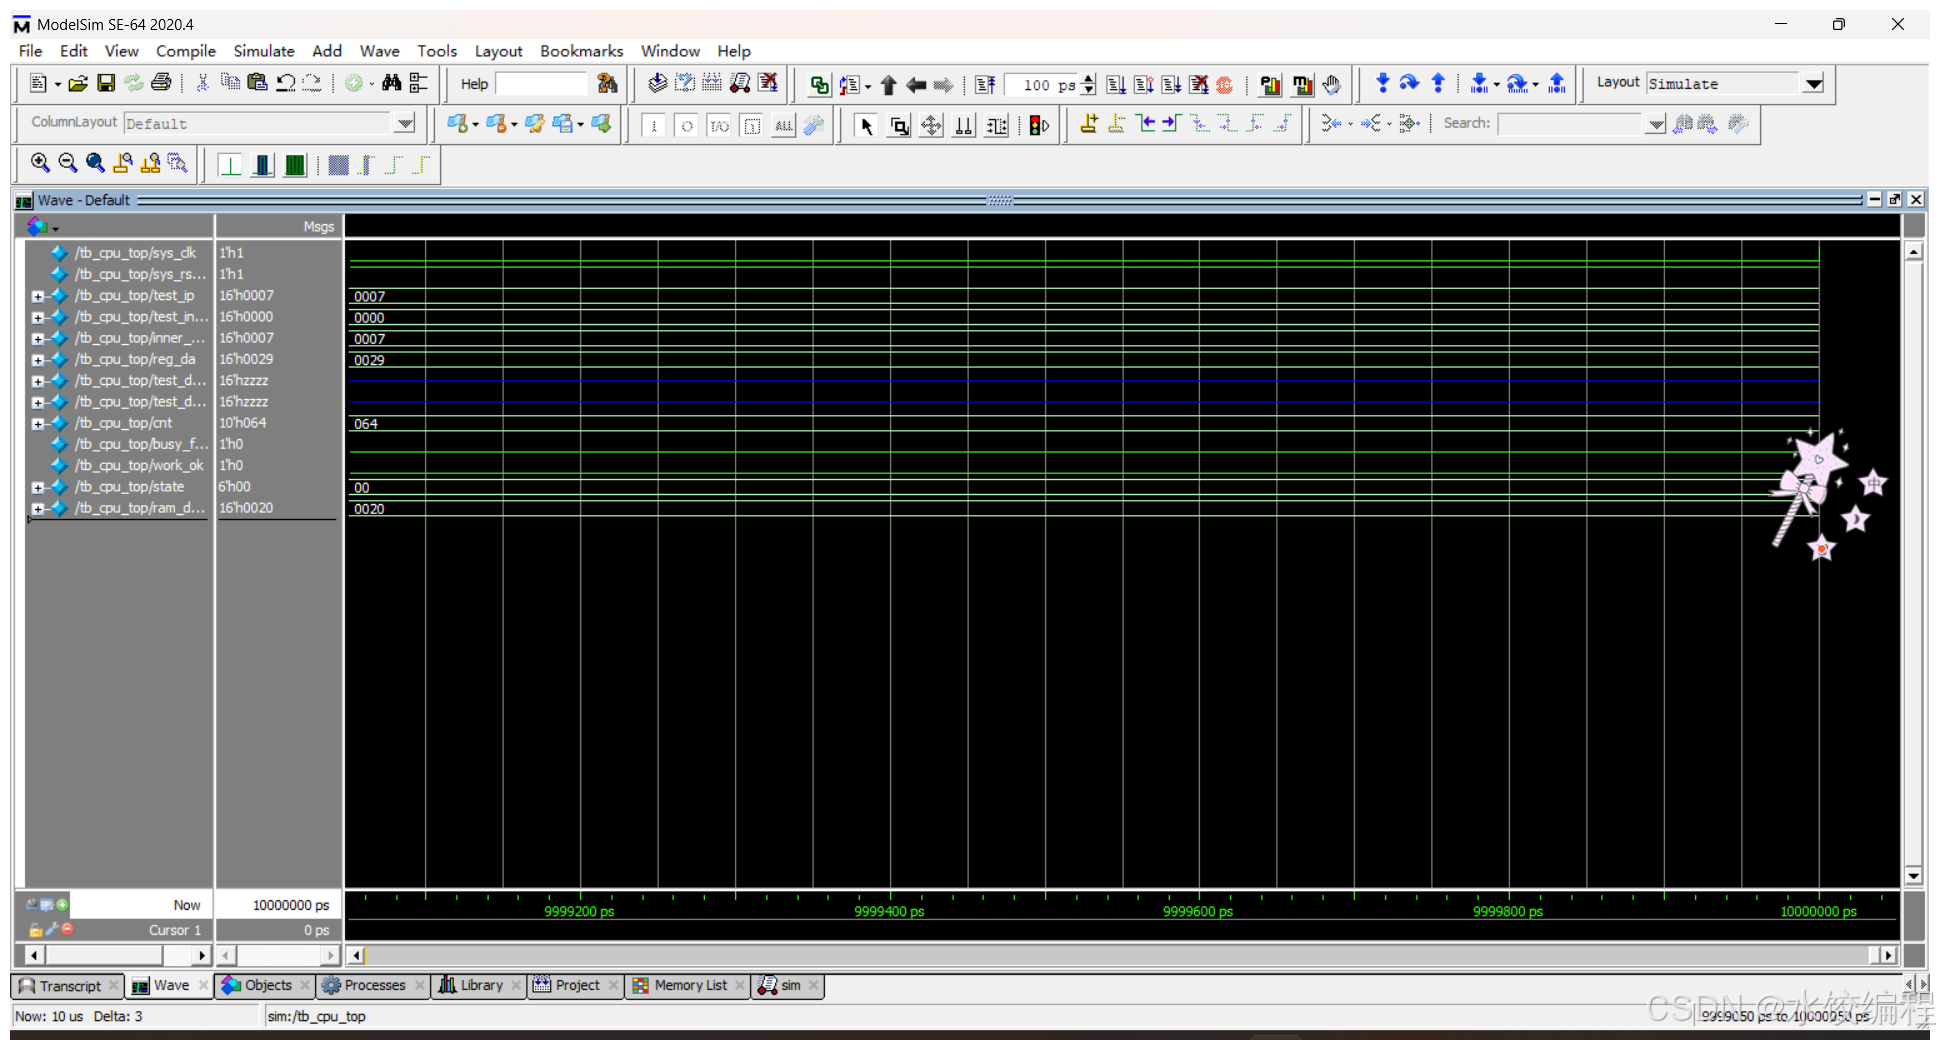Click the blue Step Into arrow icon
Viewport: 1940px width, 1040px height.
[x=1383, y=84]
